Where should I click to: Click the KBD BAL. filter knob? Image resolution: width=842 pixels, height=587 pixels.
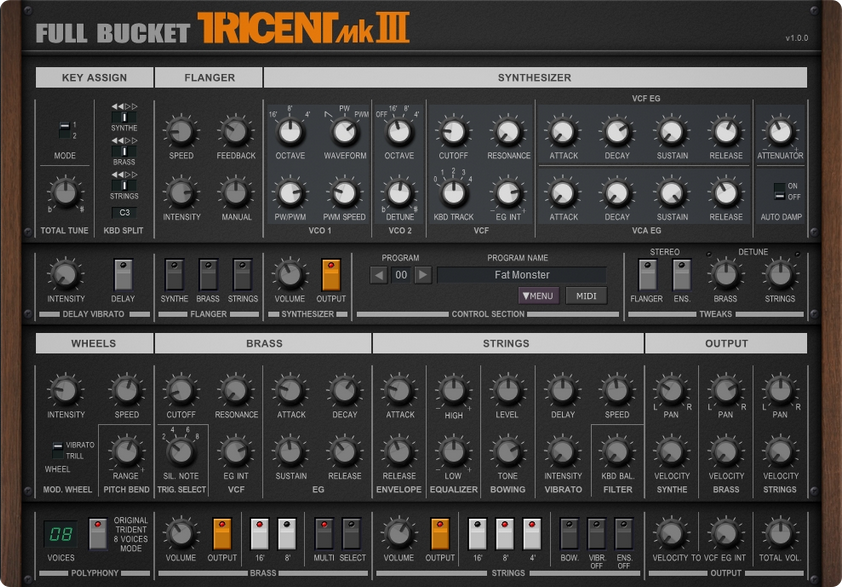pyautogui.click(x=617, y=452)
